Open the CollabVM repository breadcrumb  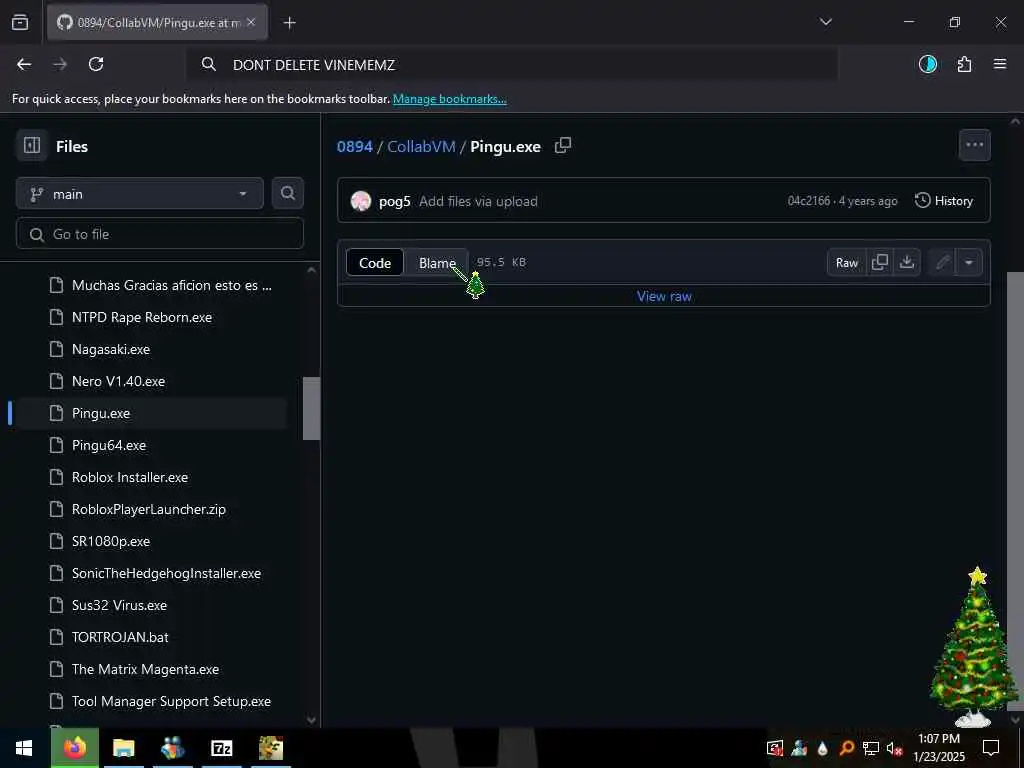421,146
